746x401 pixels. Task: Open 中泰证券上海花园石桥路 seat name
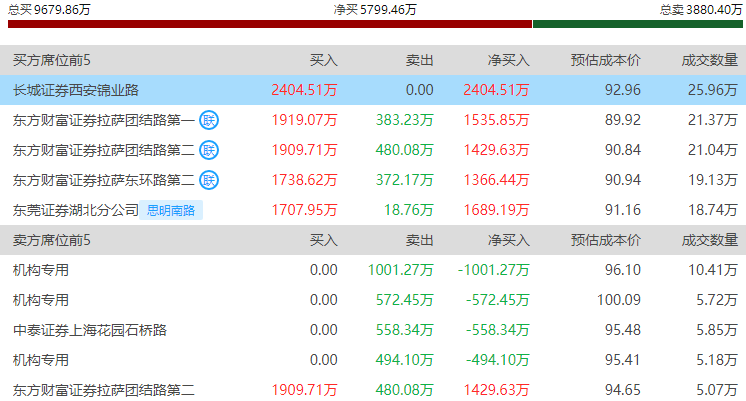pyautogui.click(x=90, y=330)
